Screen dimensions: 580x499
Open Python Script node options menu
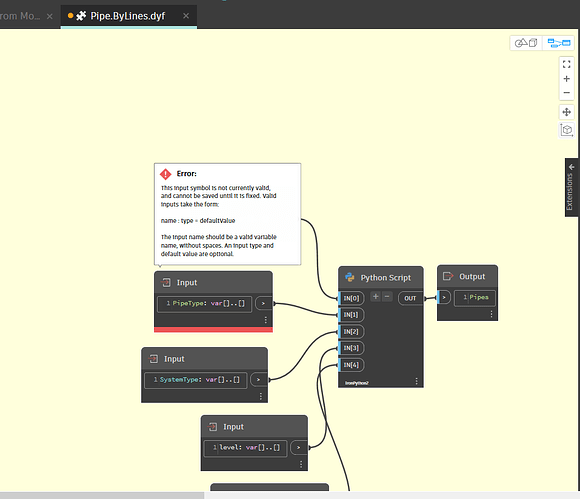tap(417, 381)
